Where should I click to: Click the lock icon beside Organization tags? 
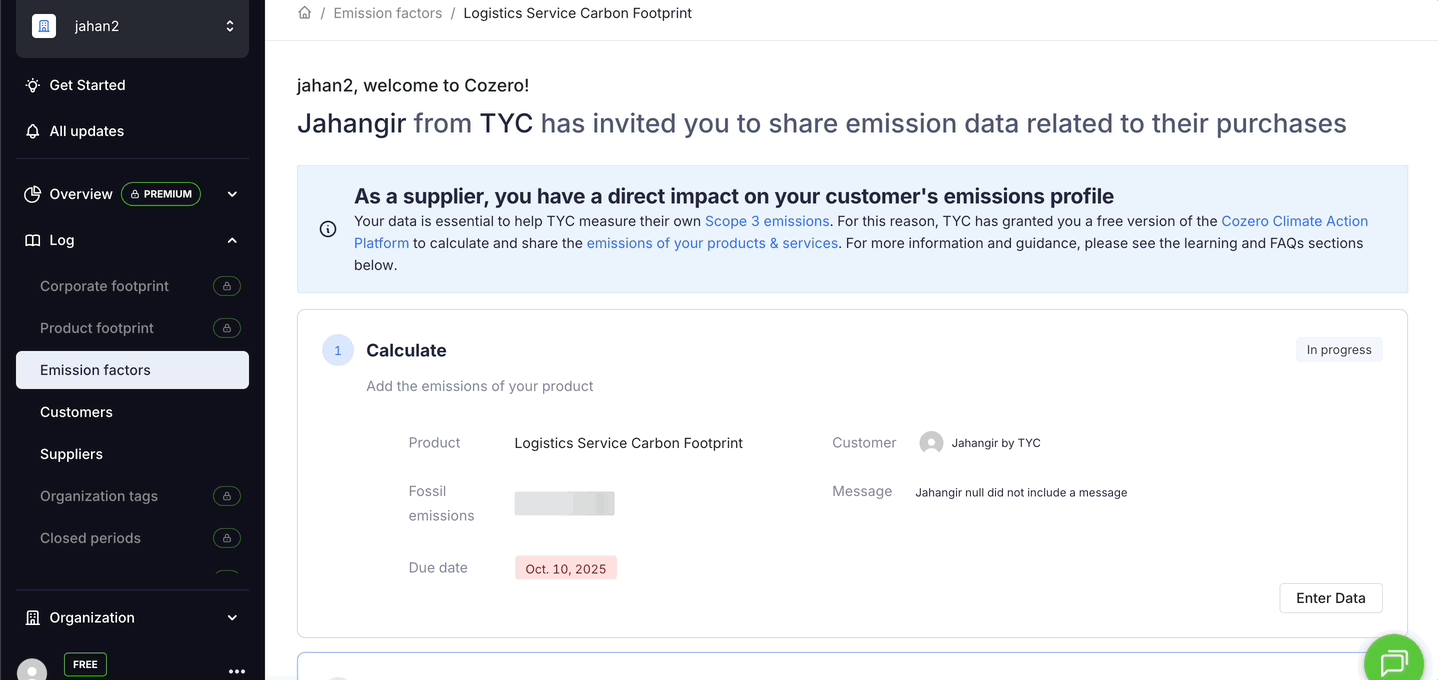point(227,496)
